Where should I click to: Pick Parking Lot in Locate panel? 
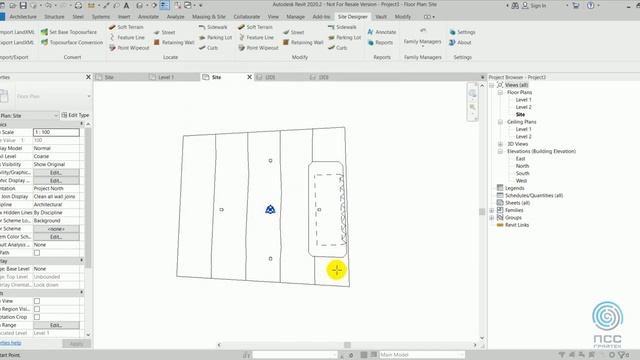pyautogui.click(x=215, y=38)
